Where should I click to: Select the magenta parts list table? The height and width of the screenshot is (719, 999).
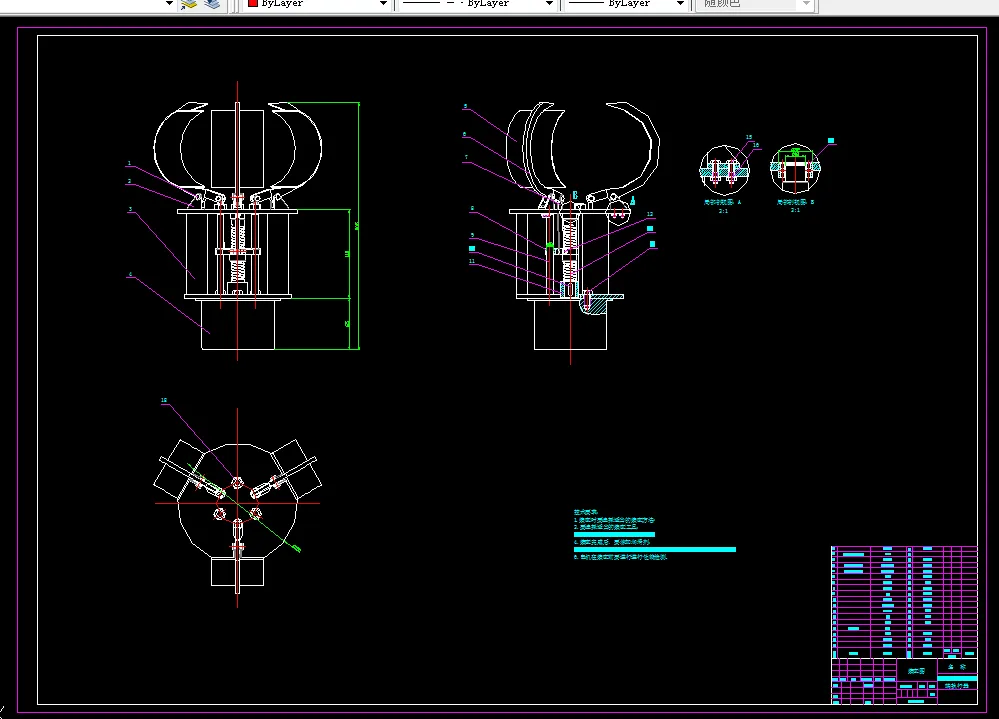904,602
